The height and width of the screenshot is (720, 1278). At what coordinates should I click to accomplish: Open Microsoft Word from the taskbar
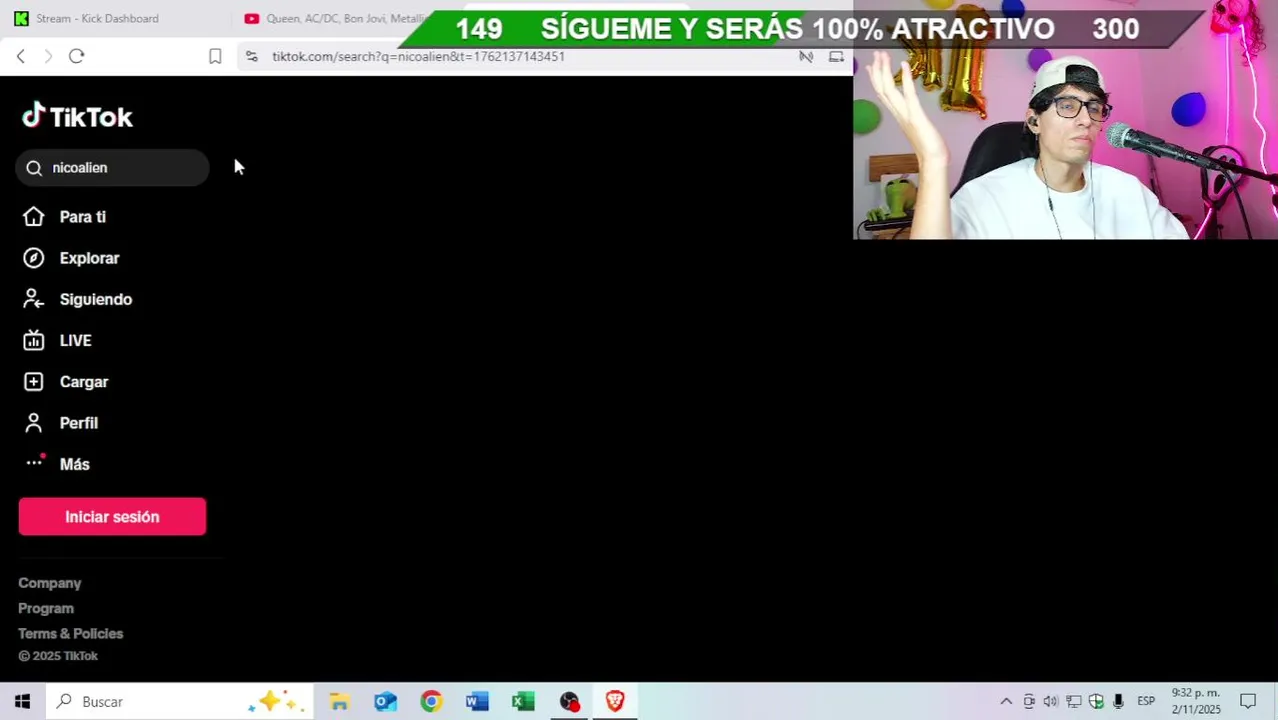pyautogui.click(x=477, y=702)
